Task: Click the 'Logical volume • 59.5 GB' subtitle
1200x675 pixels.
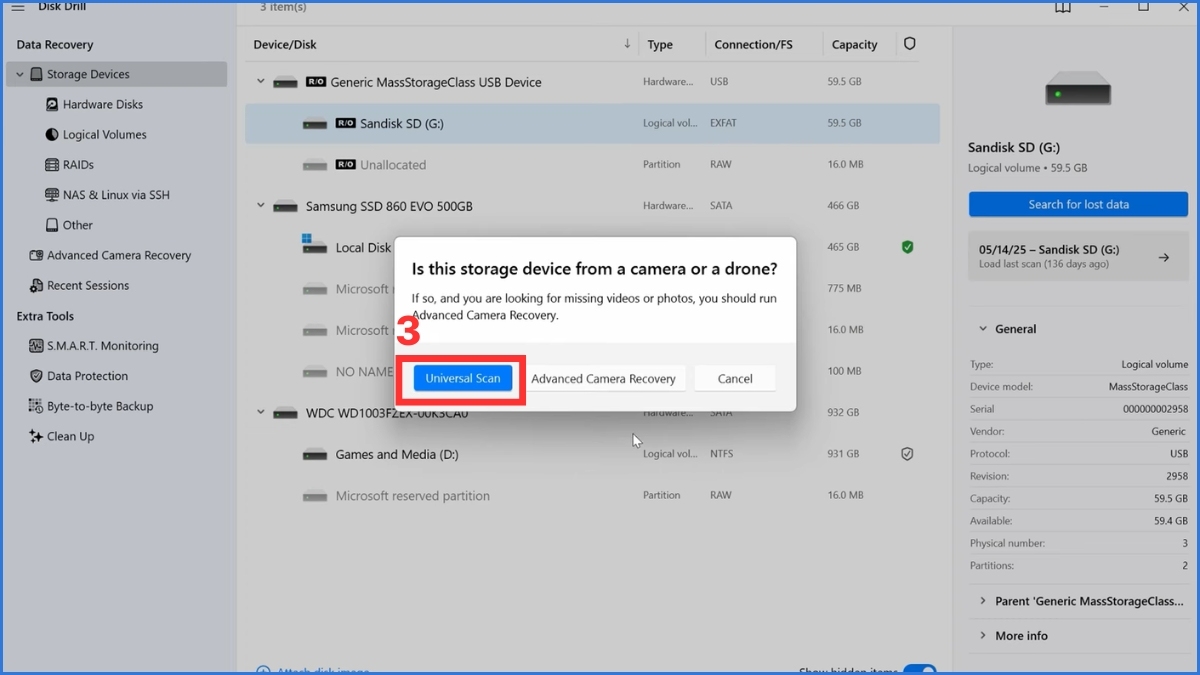Action: [1027, 168]
